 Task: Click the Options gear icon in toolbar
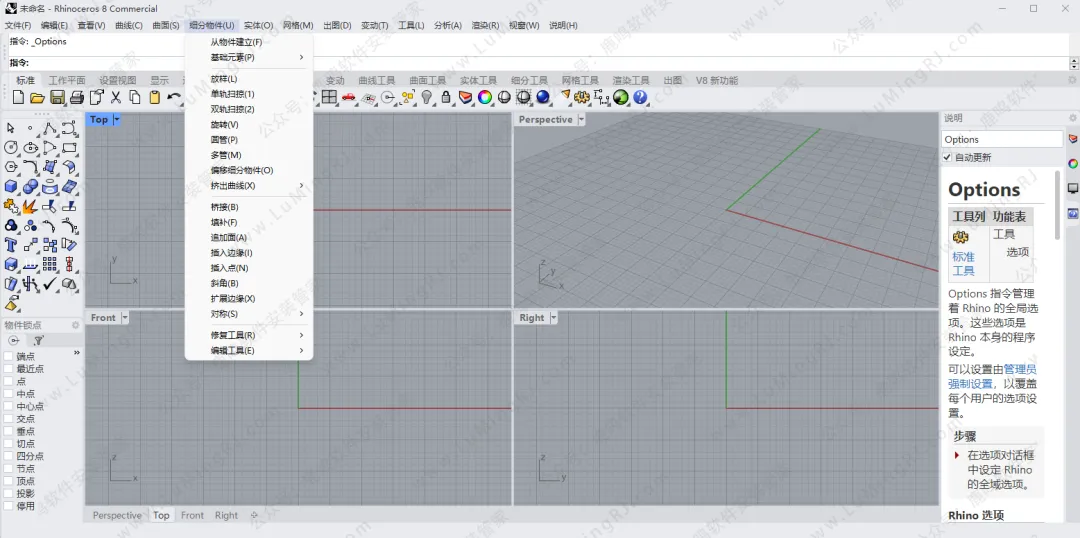click(582, 97)
